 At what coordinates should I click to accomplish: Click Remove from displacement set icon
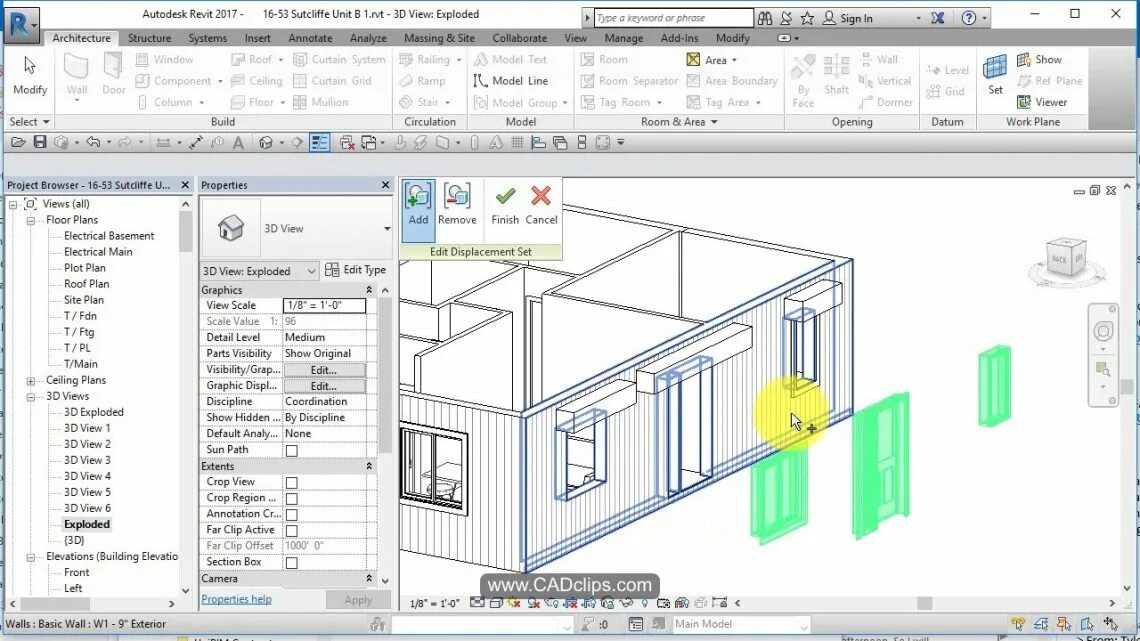click(457, 205)
